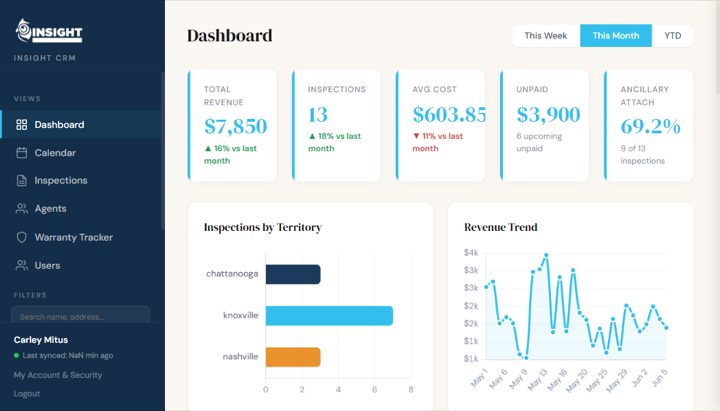
Task: Click the Insight logo in the sidebar
Action: 49,31
